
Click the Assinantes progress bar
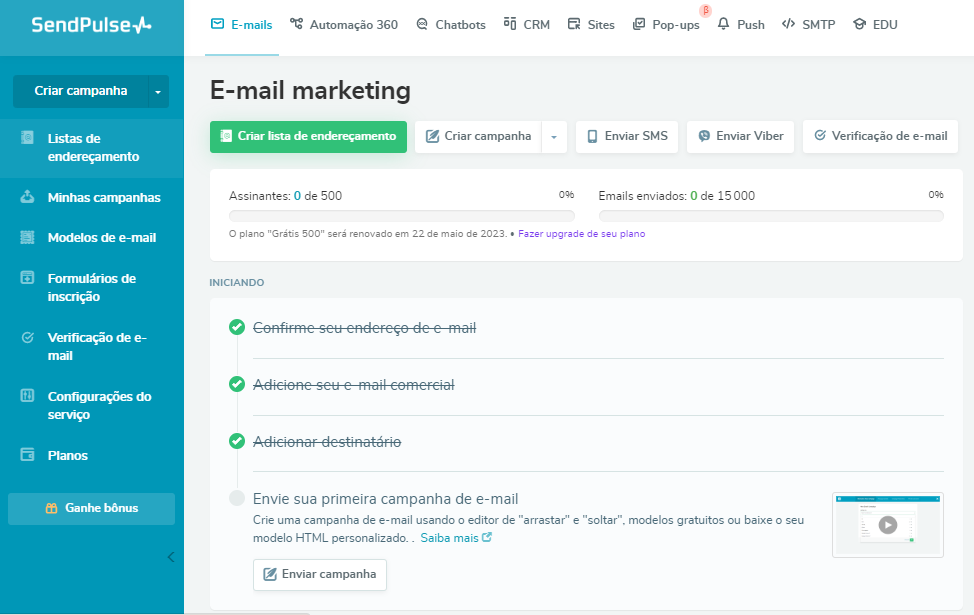tap(402, 215)
